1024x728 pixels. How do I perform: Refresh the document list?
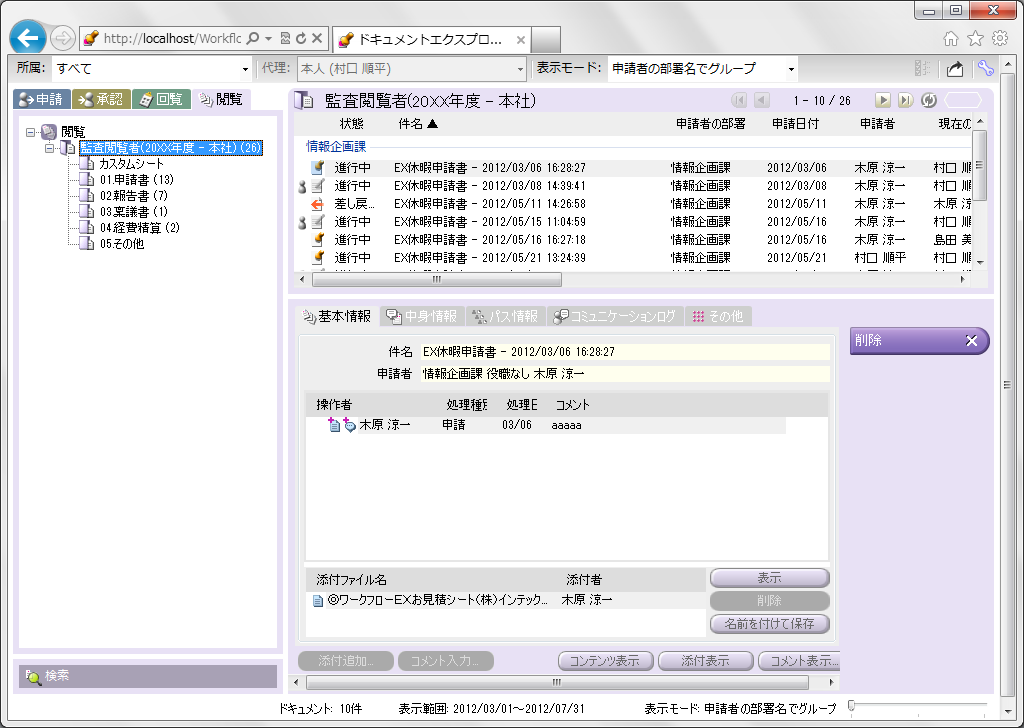coord(928,100)
